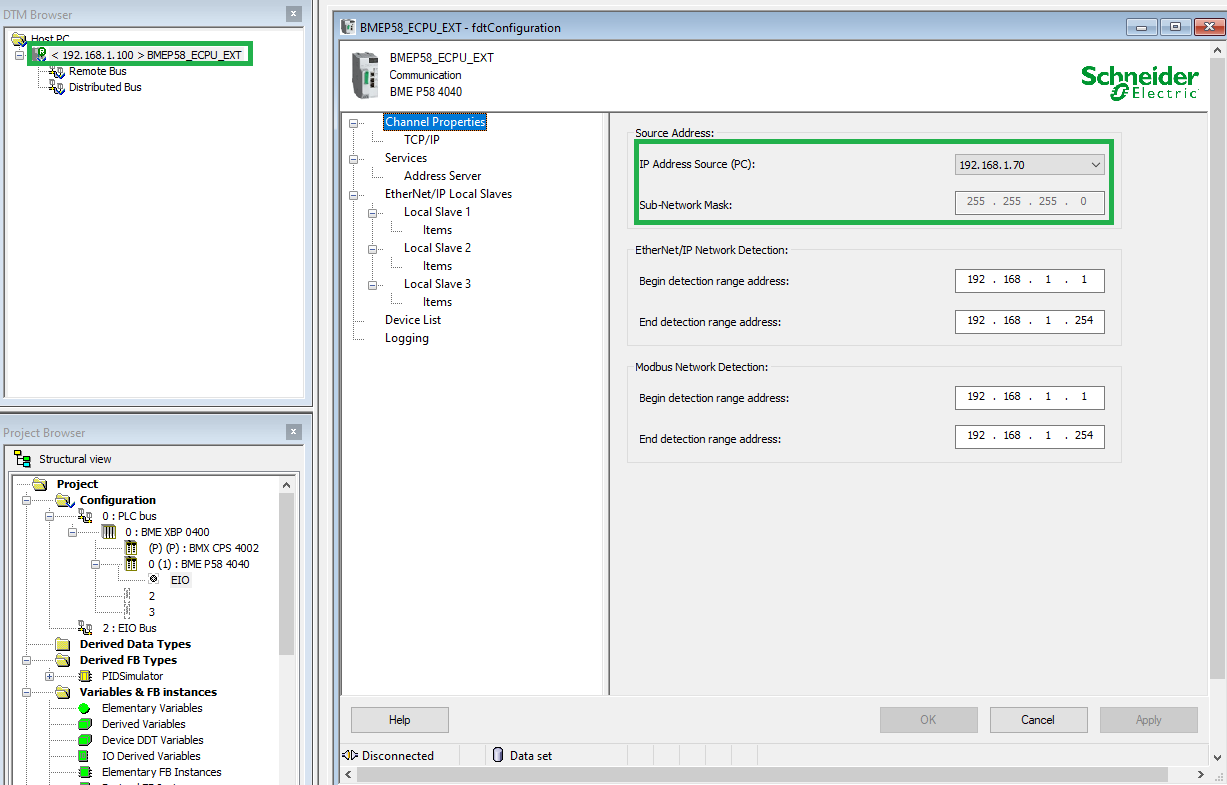Viewport: 1227px width, 785px height.
Task: Collapse the BME XBP 0400 rack node
Action: 72,533
